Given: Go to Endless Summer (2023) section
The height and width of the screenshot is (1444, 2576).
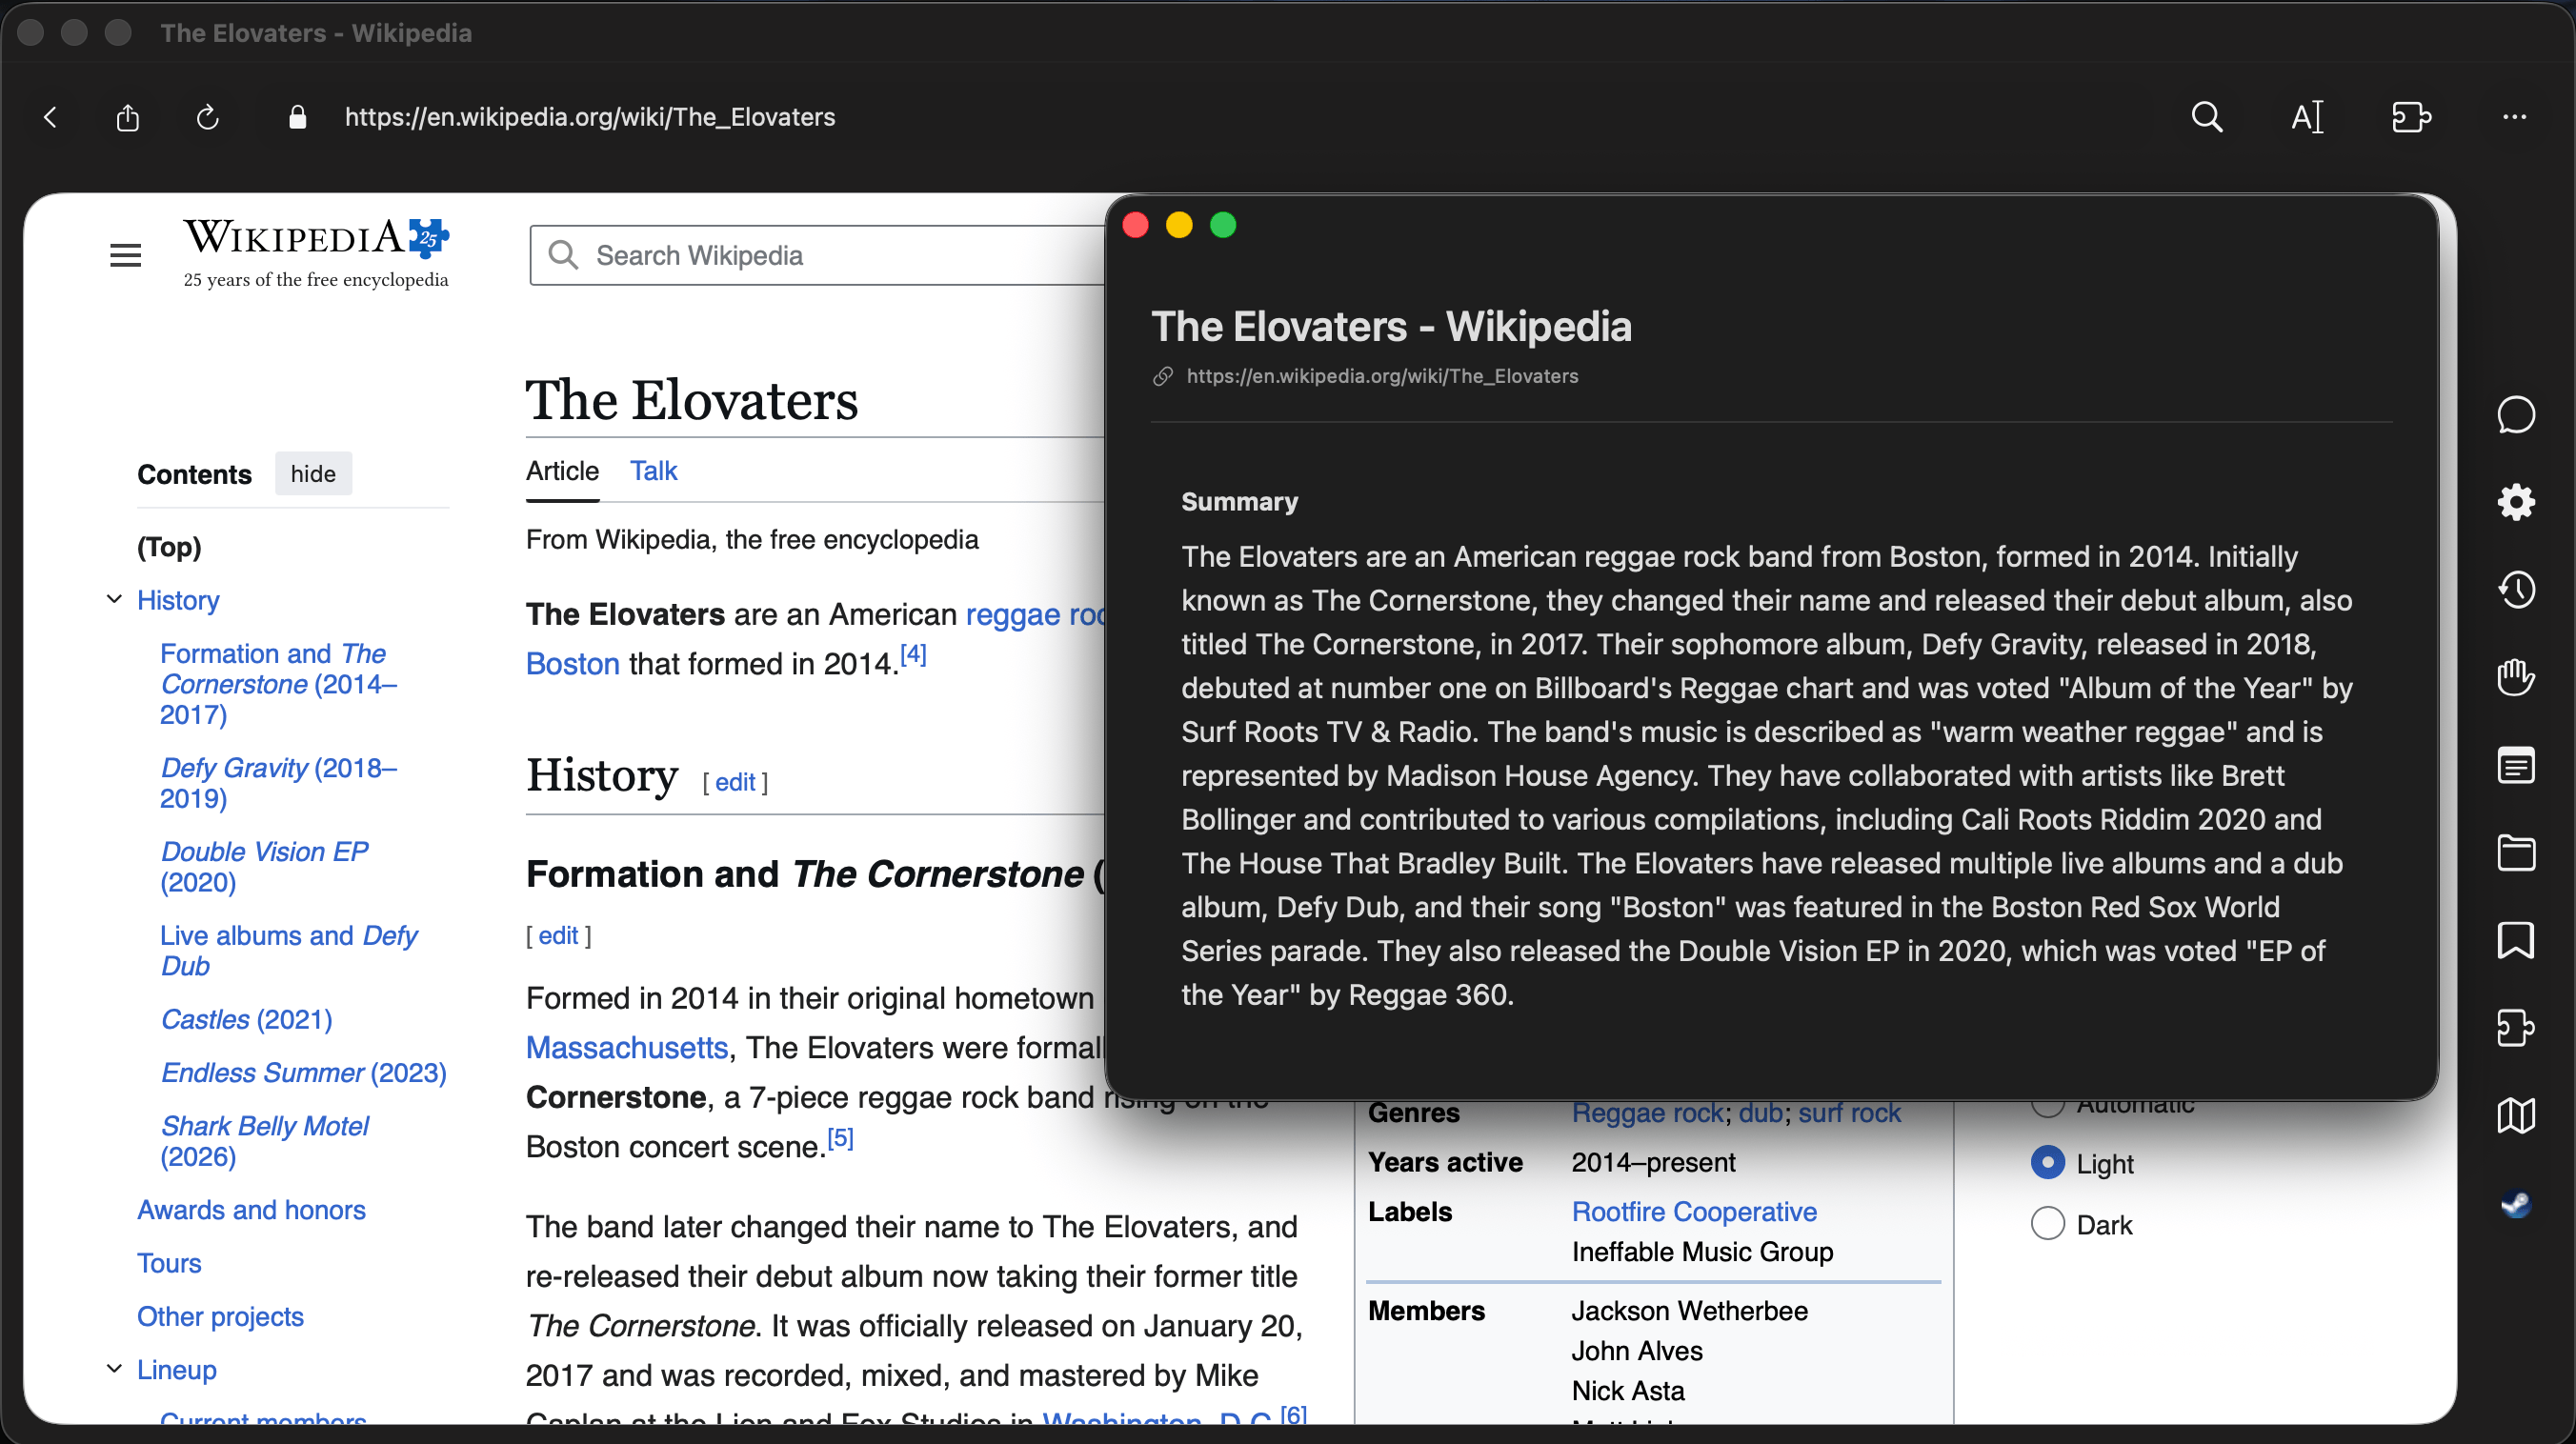Looking at the screenshot, I should pos(303,1072).
